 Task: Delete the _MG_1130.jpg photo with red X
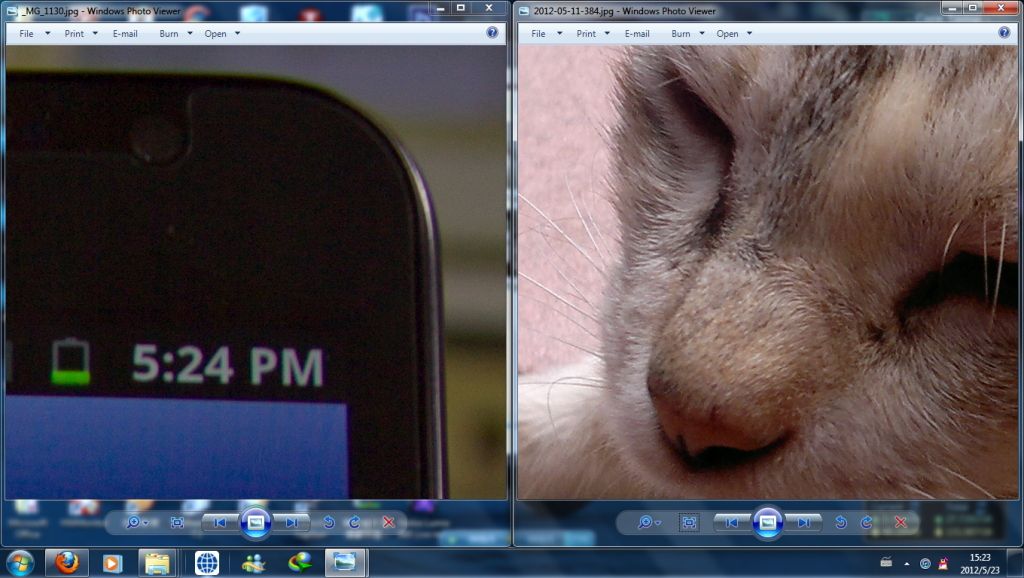point(389,522)
